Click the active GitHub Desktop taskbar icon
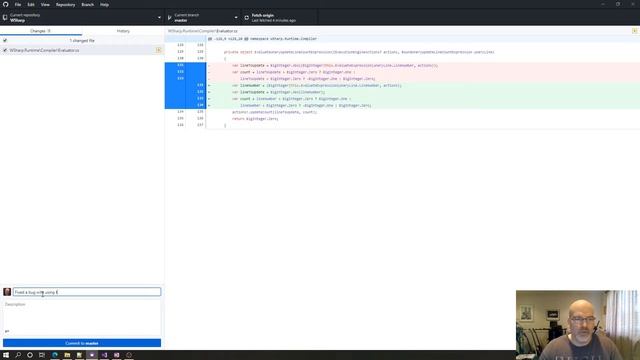Screen dimensions: 640x360 click(92, 355)
